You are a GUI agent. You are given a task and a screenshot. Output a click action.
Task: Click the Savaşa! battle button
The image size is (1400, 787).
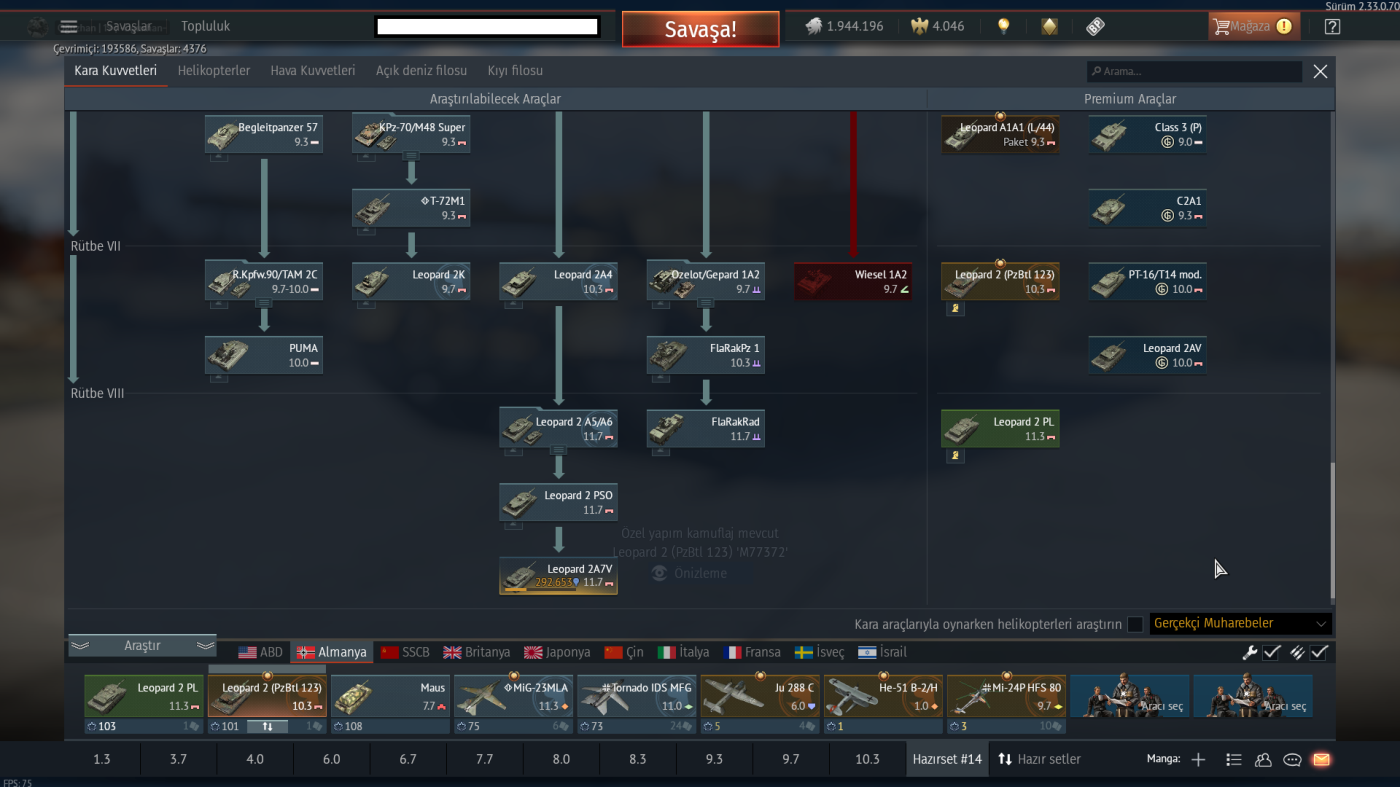[x=700, y=29]
